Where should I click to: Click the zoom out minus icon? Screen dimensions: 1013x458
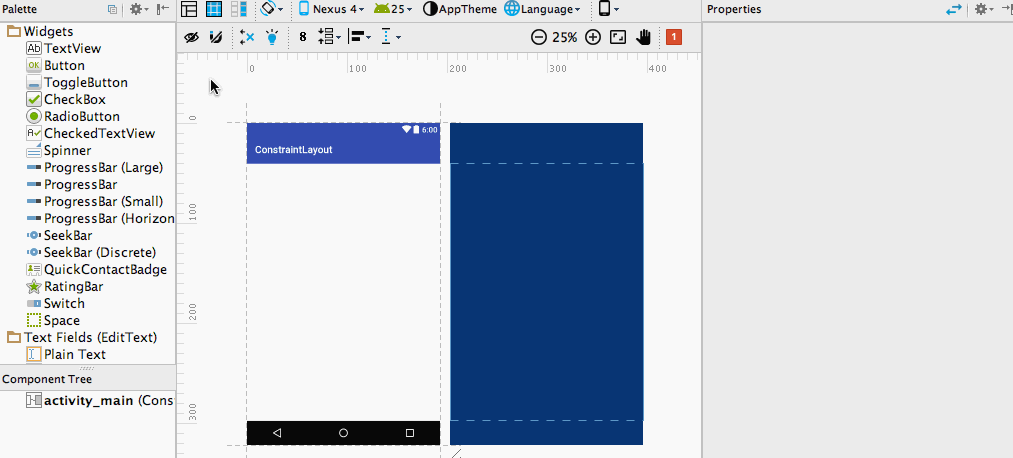(539, 37)
